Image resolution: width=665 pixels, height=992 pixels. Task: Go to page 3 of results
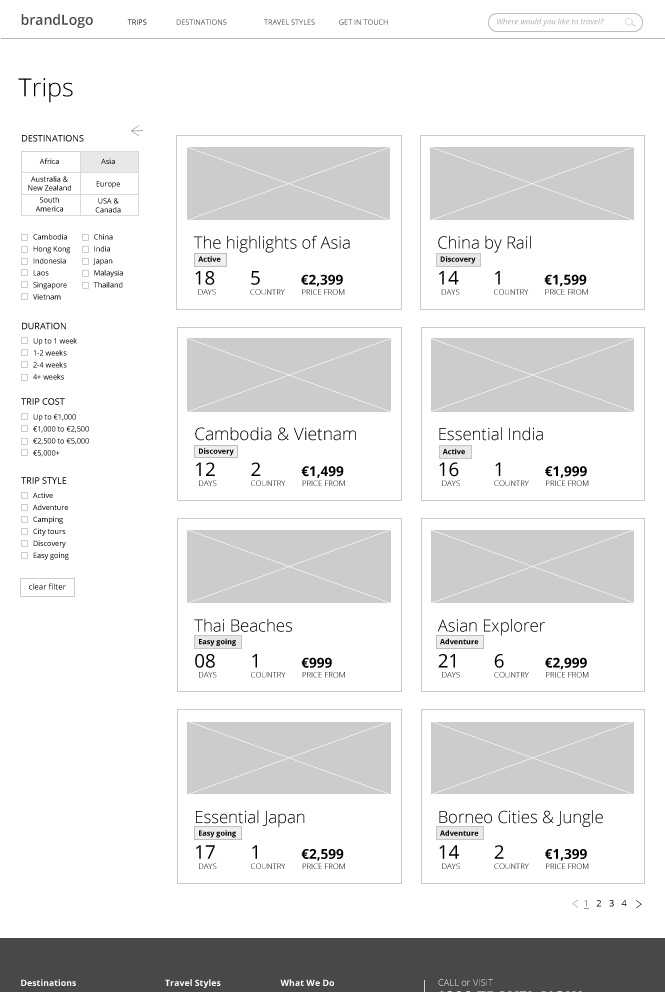[610, 903]
